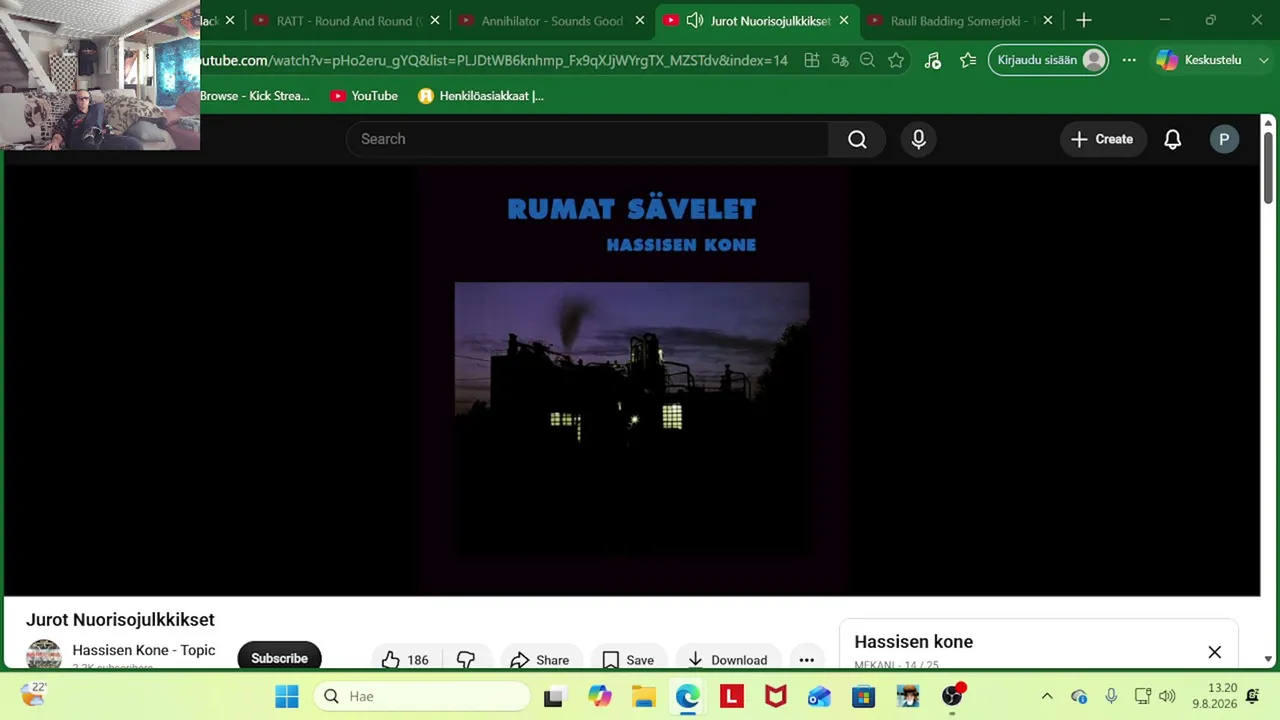The height and width of the screenshot is (720, 1280).
Task: Open Outlook from the taskbar
Action: [x=819, y=696]
